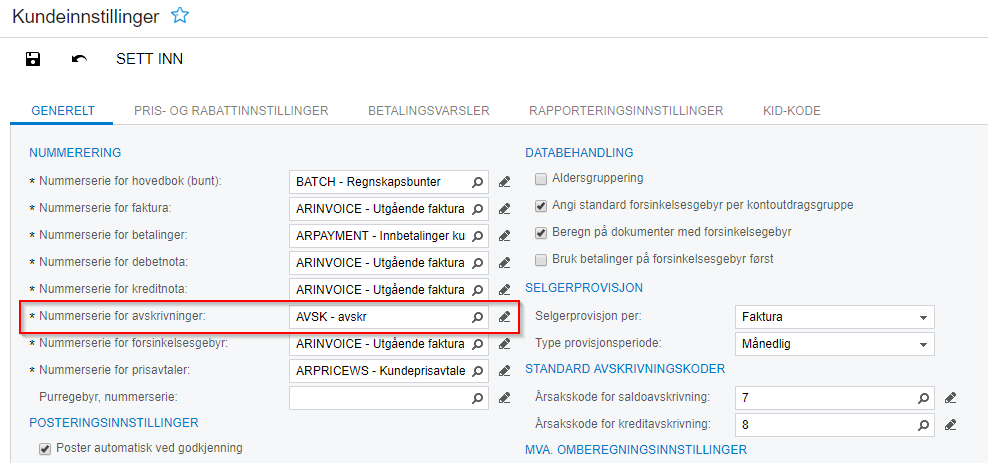Click the BATCH - Regnskapsbunter field
The height and width of the screenshot is (463, 988).
[x=389, y=182]
